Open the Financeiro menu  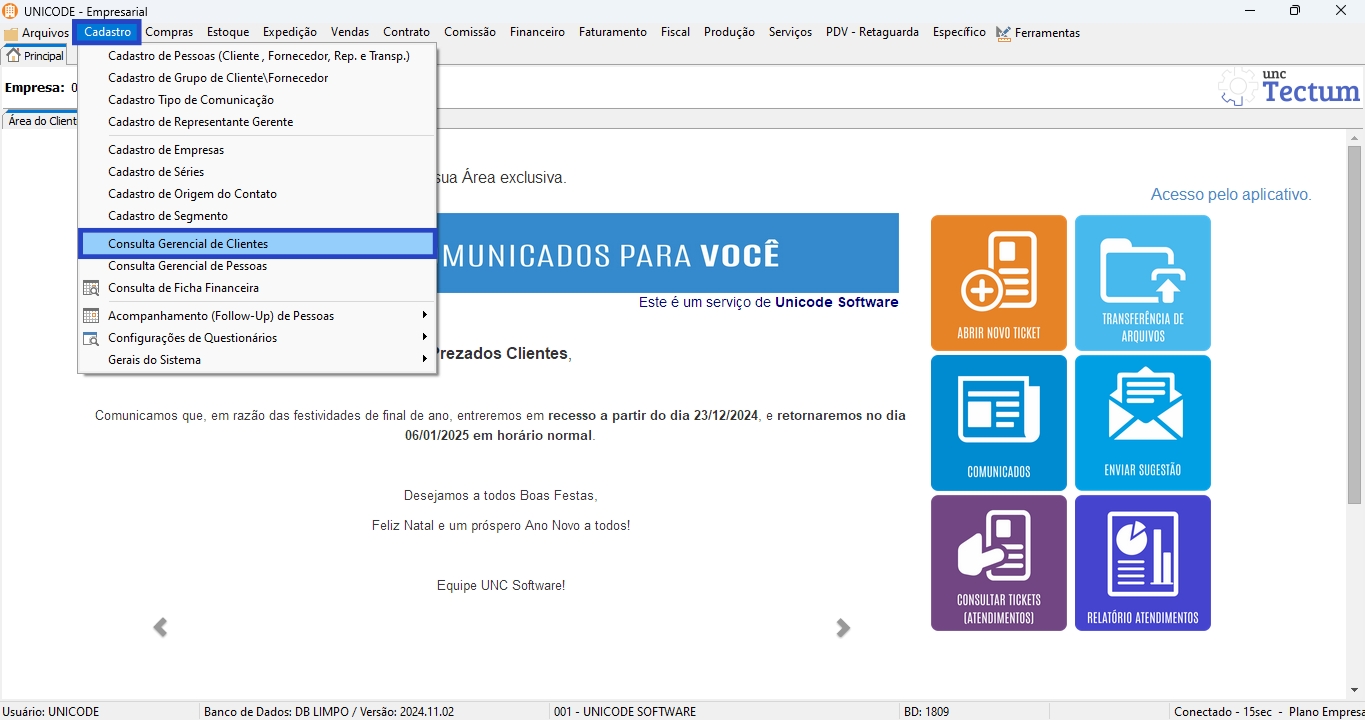(x=537, y=32)
